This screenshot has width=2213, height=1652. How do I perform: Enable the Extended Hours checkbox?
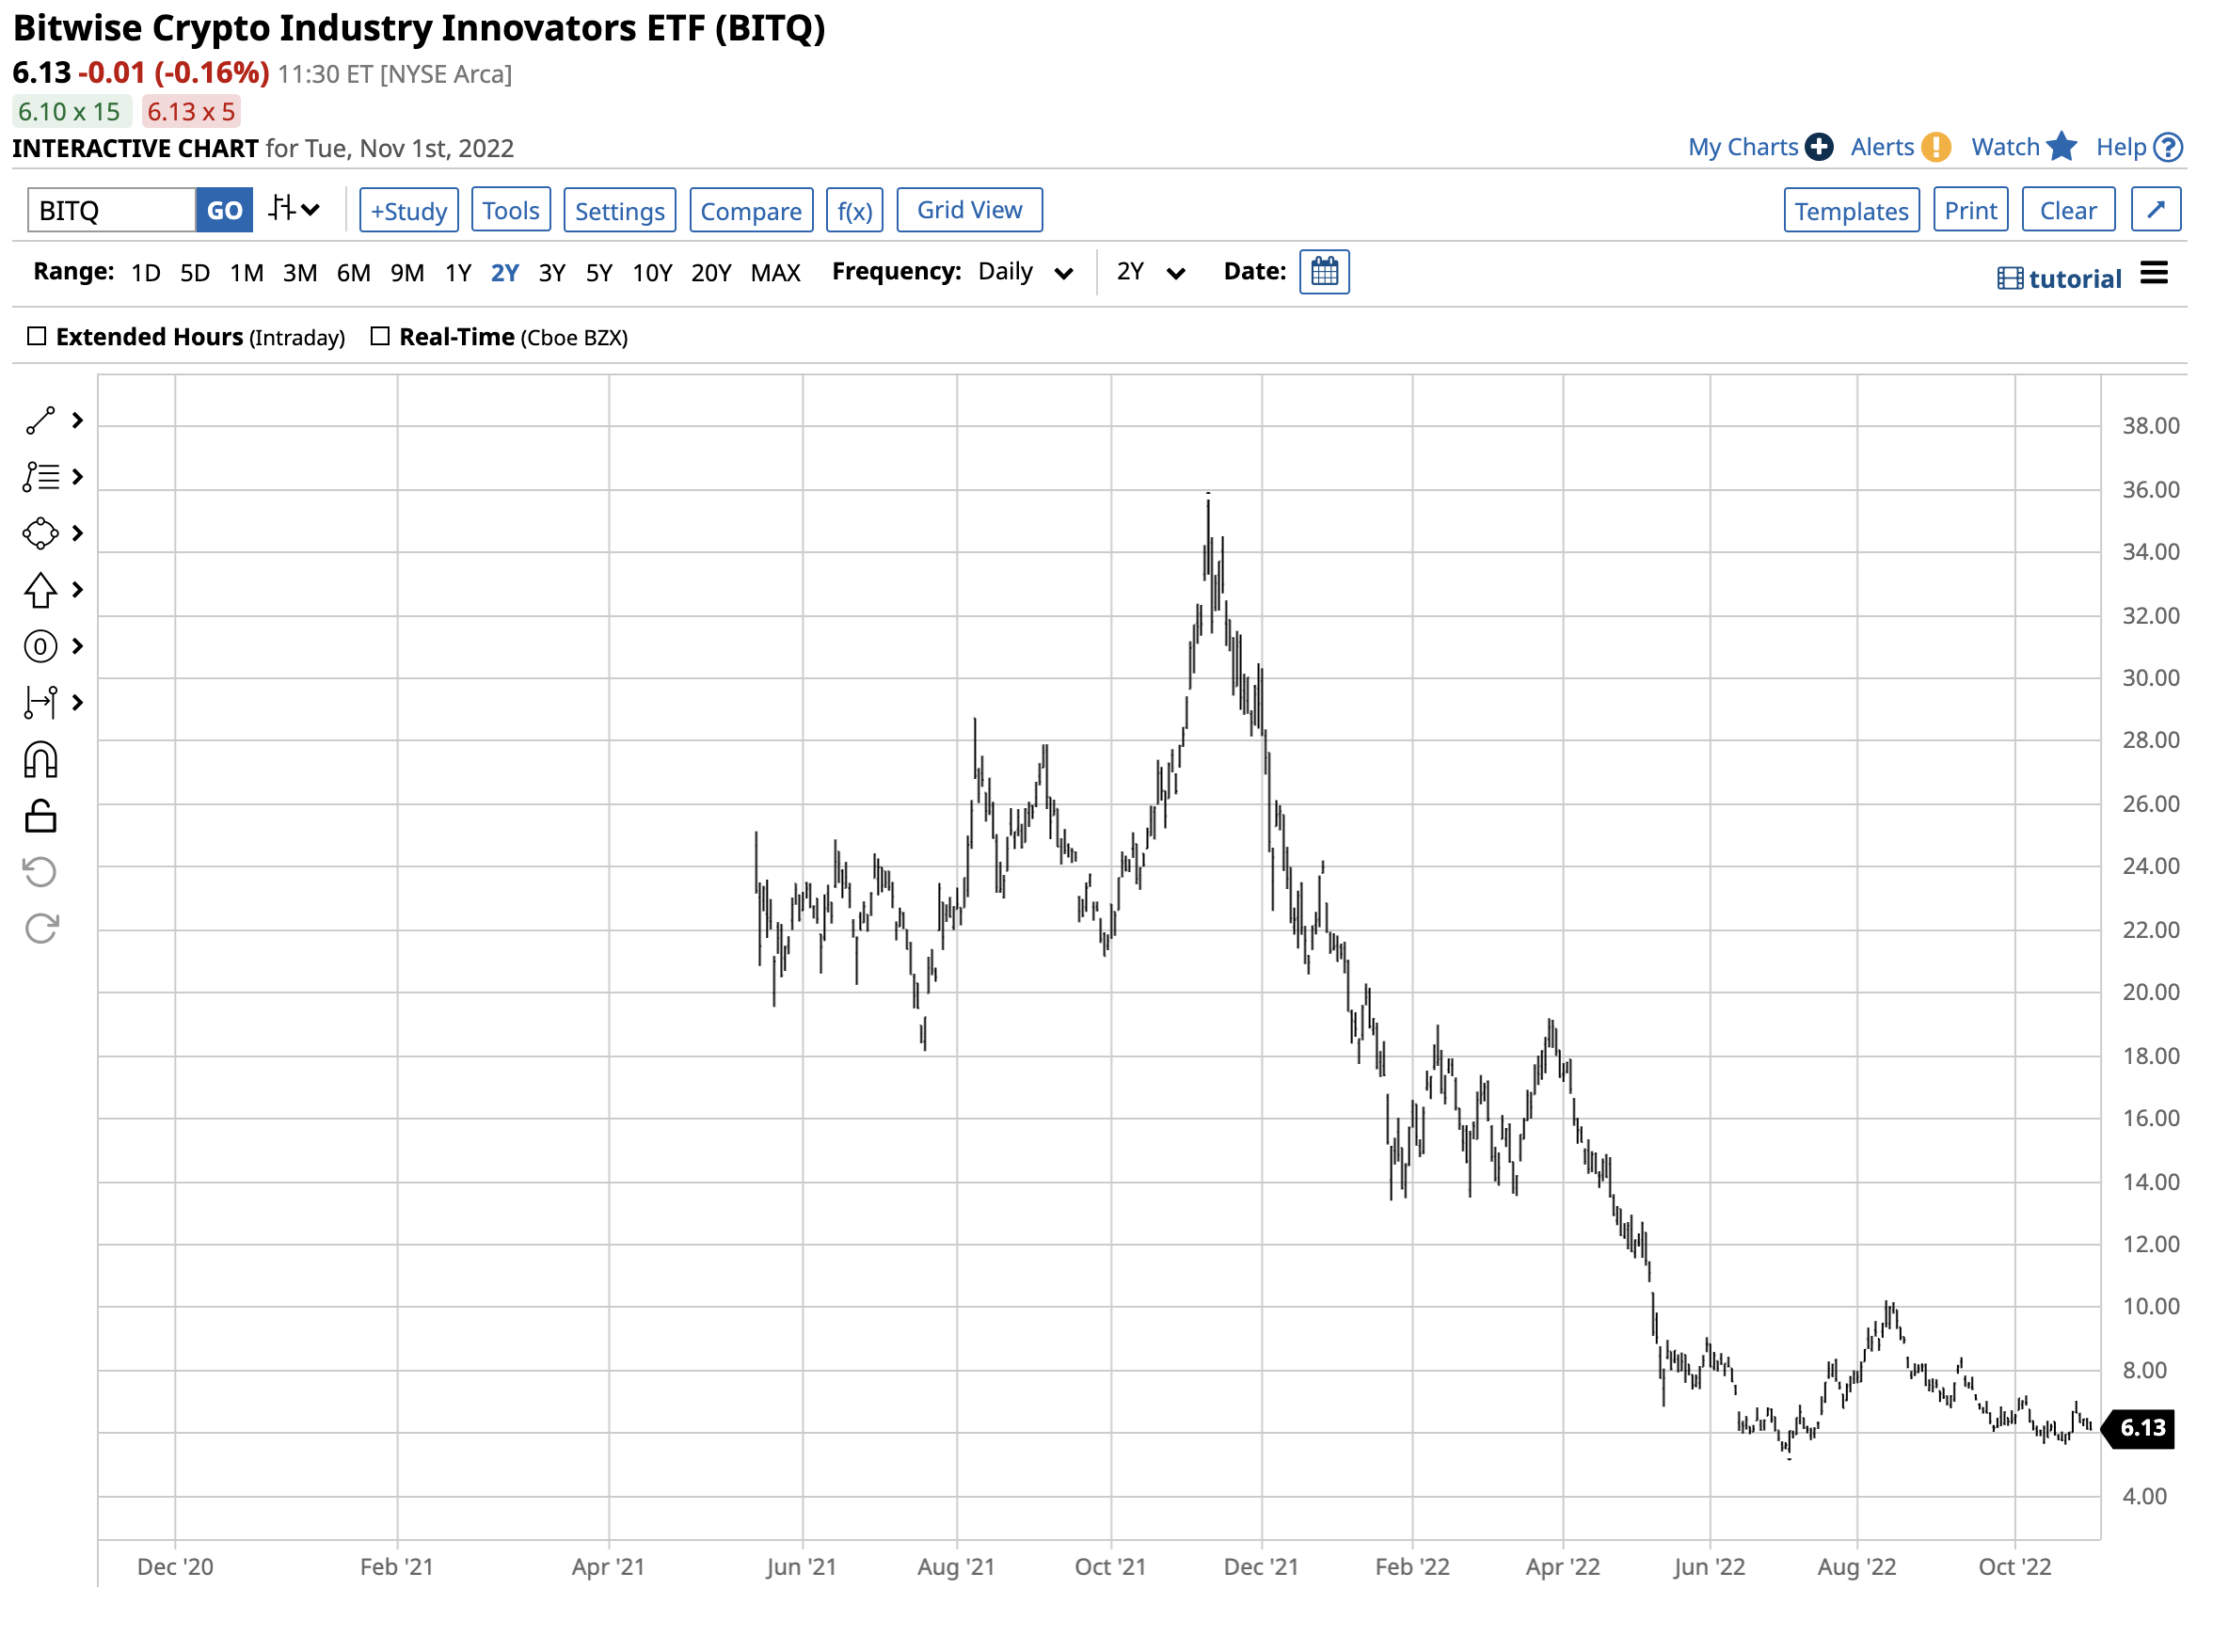pyautogui.click(x=37, y=336)
